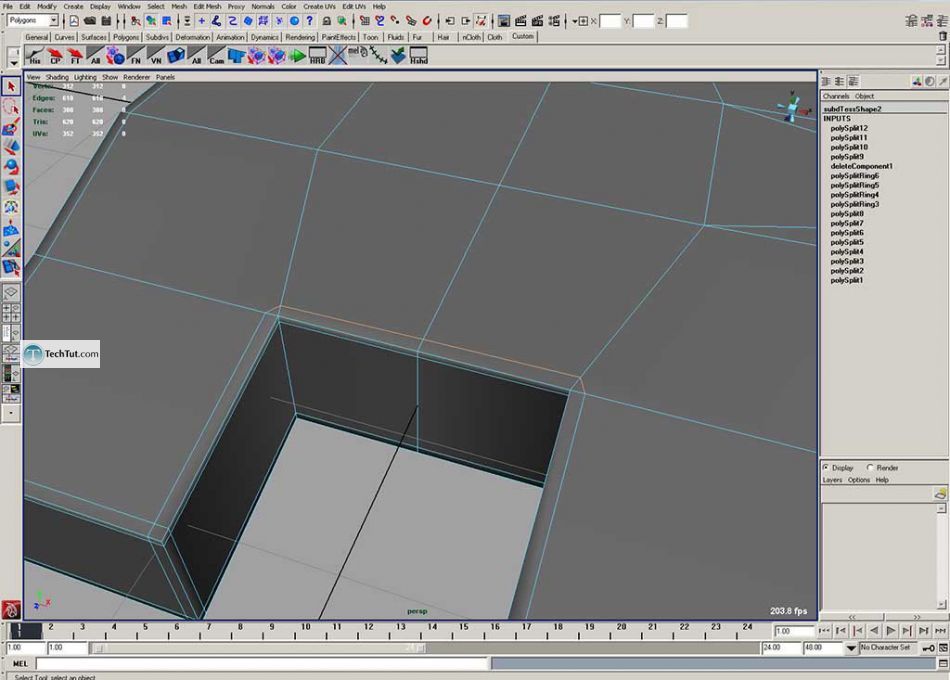This screenshot has width=950, height=680.
Task: Click the mel script shelf icon
Action: pos(357,56)
